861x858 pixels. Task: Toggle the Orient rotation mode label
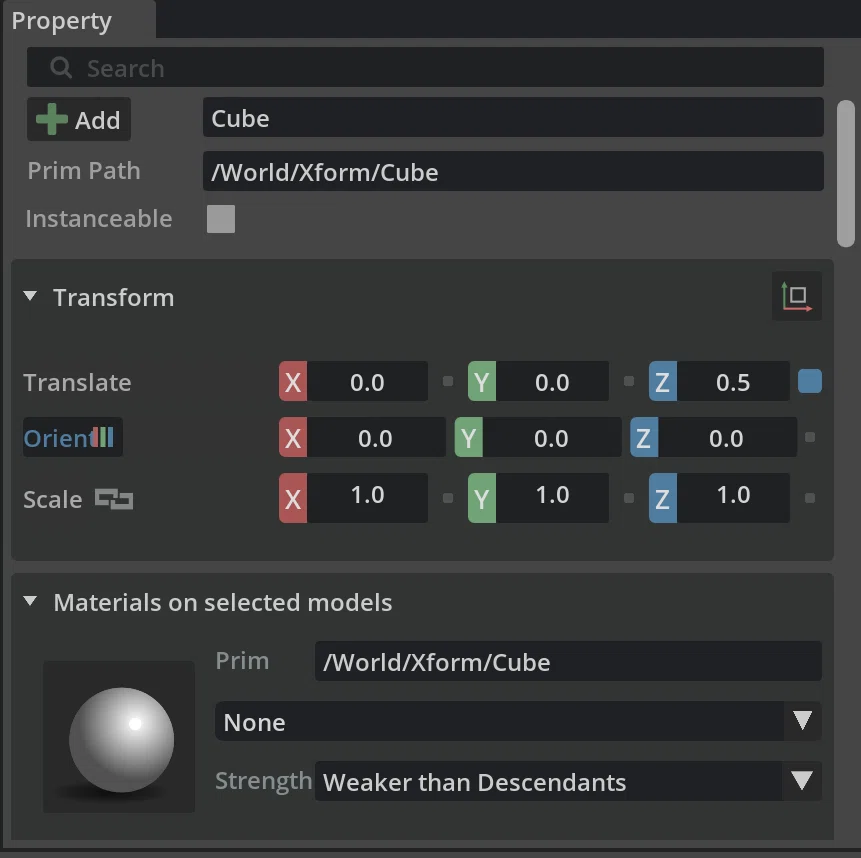click(72, 438)
